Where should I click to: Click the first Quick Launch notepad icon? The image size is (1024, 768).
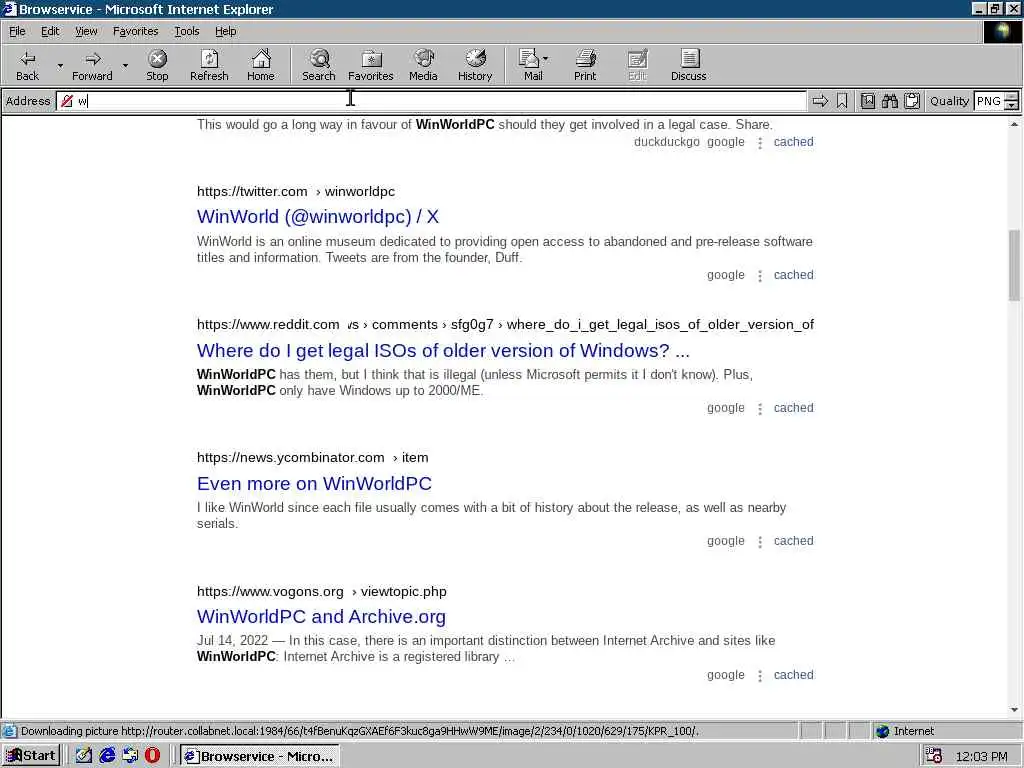pos(84,756)
